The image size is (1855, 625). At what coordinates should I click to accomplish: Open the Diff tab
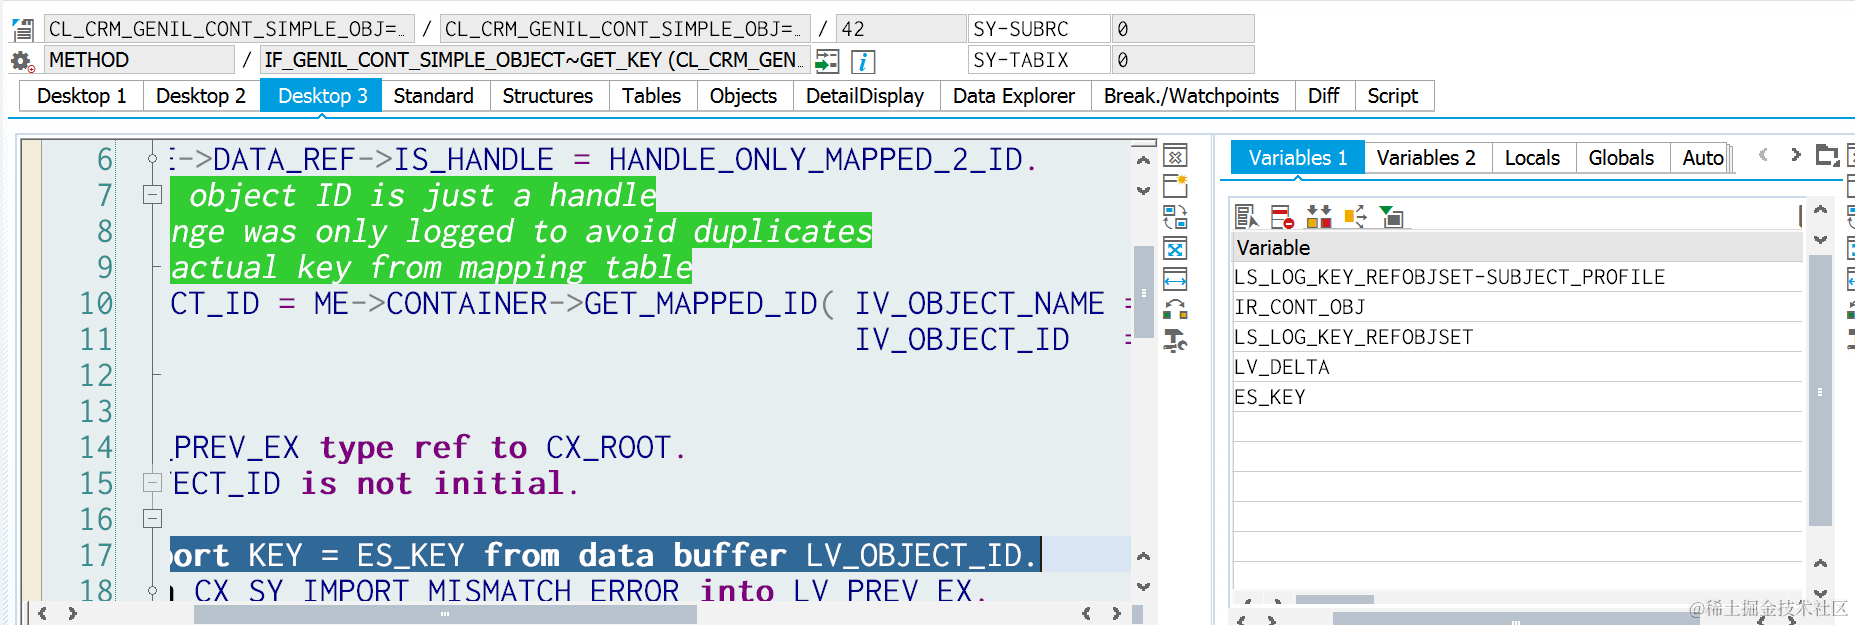pos(1323,96)
